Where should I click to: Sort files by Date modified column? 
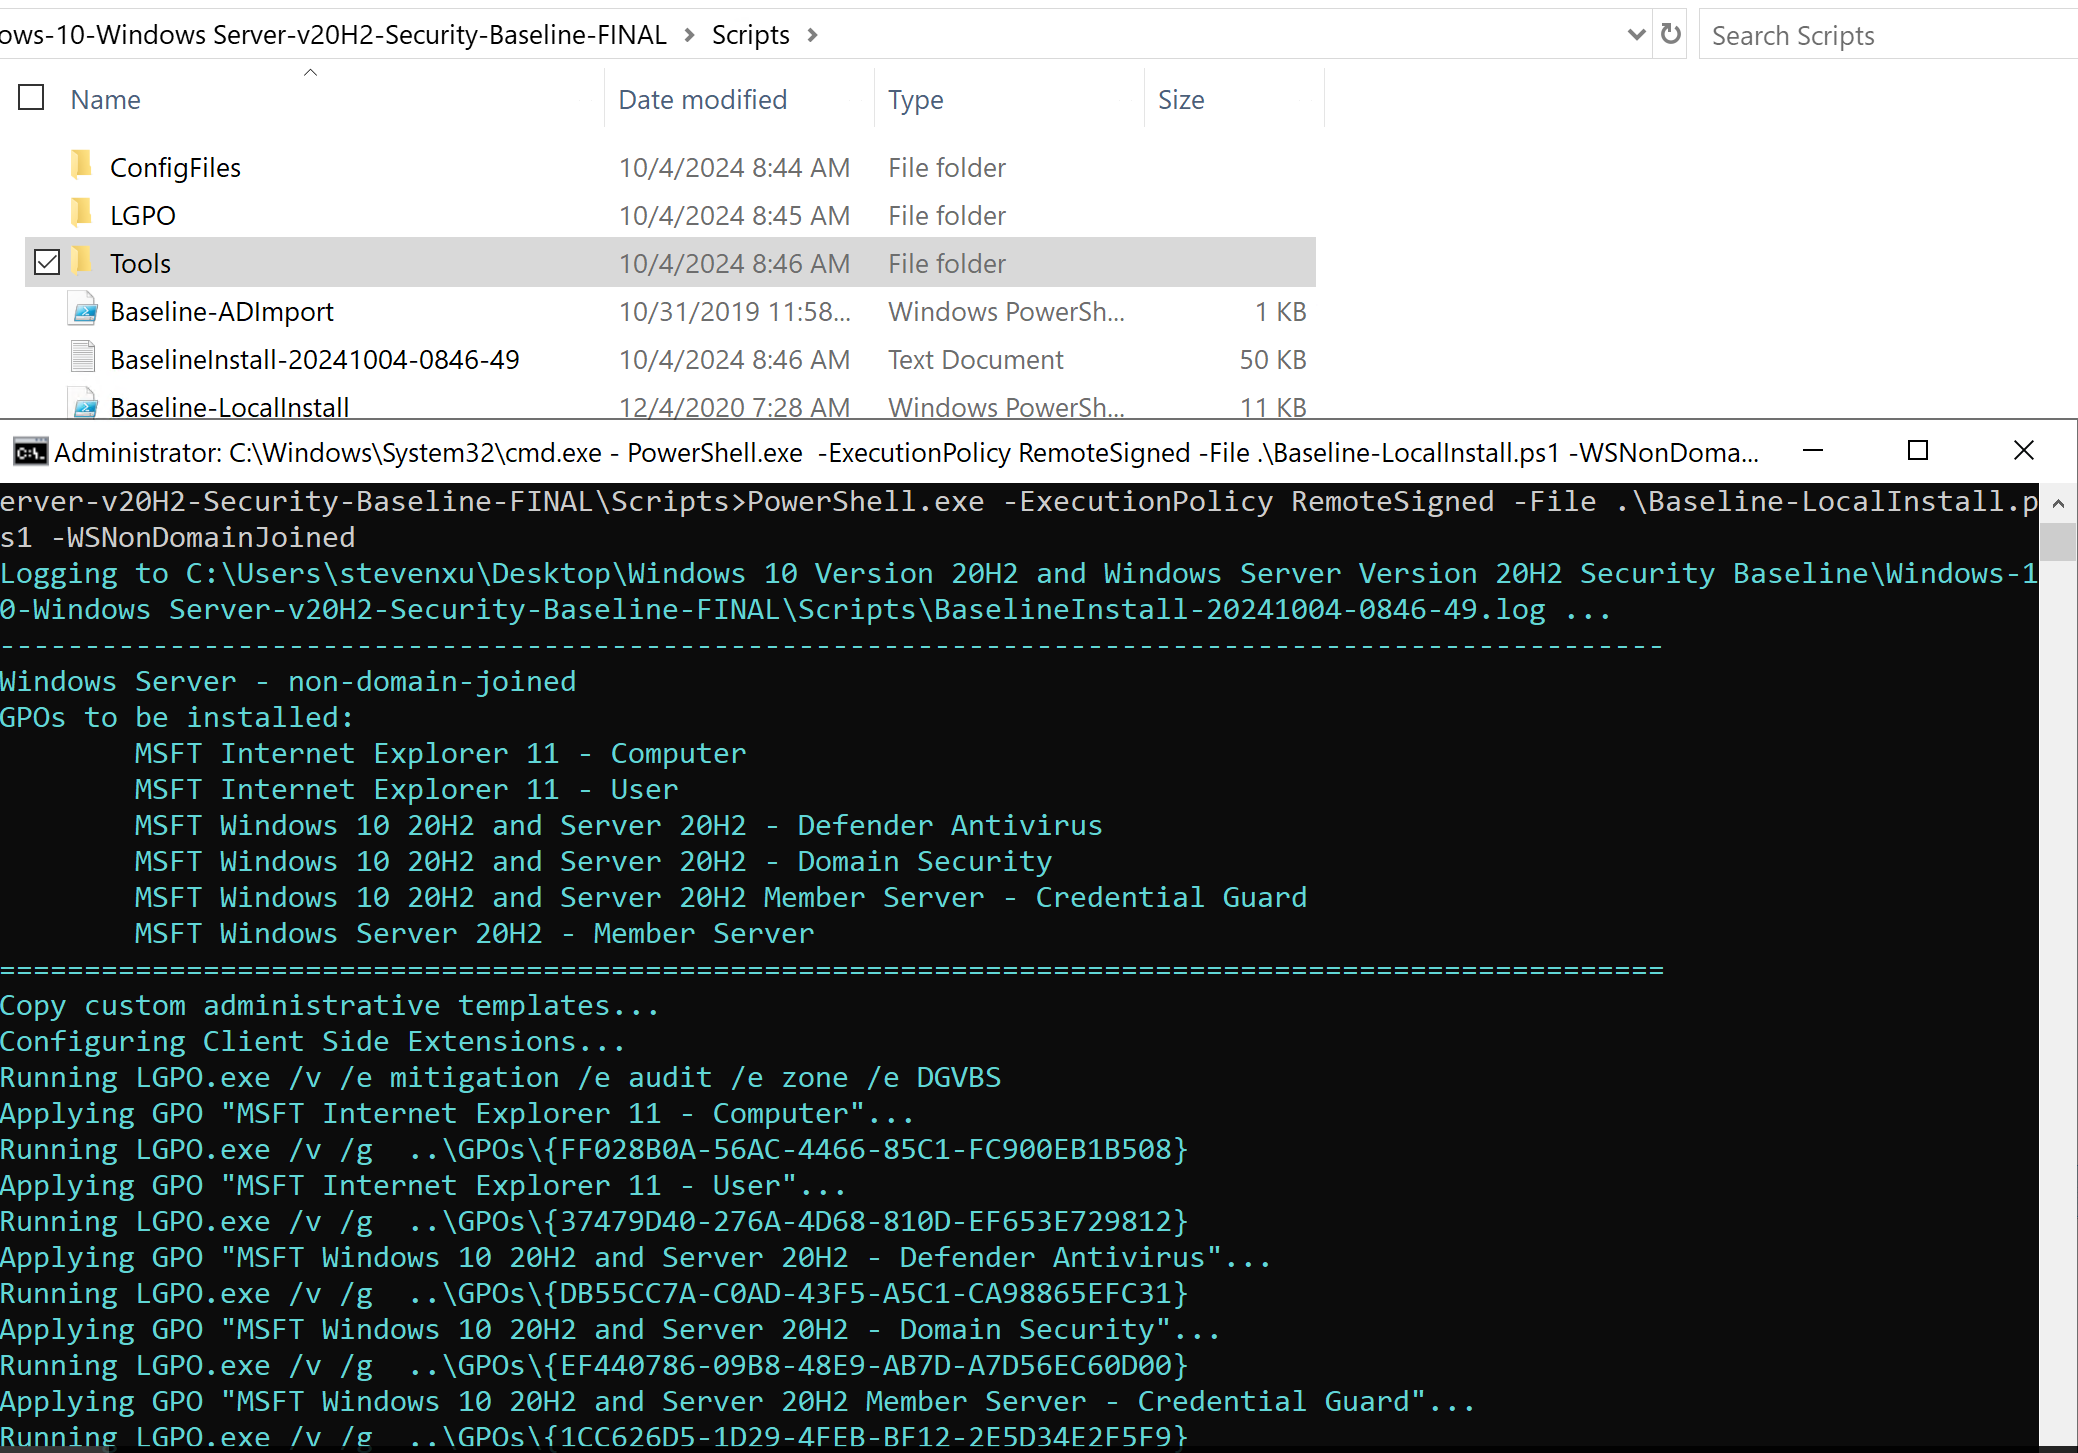(x=702, y=100)
